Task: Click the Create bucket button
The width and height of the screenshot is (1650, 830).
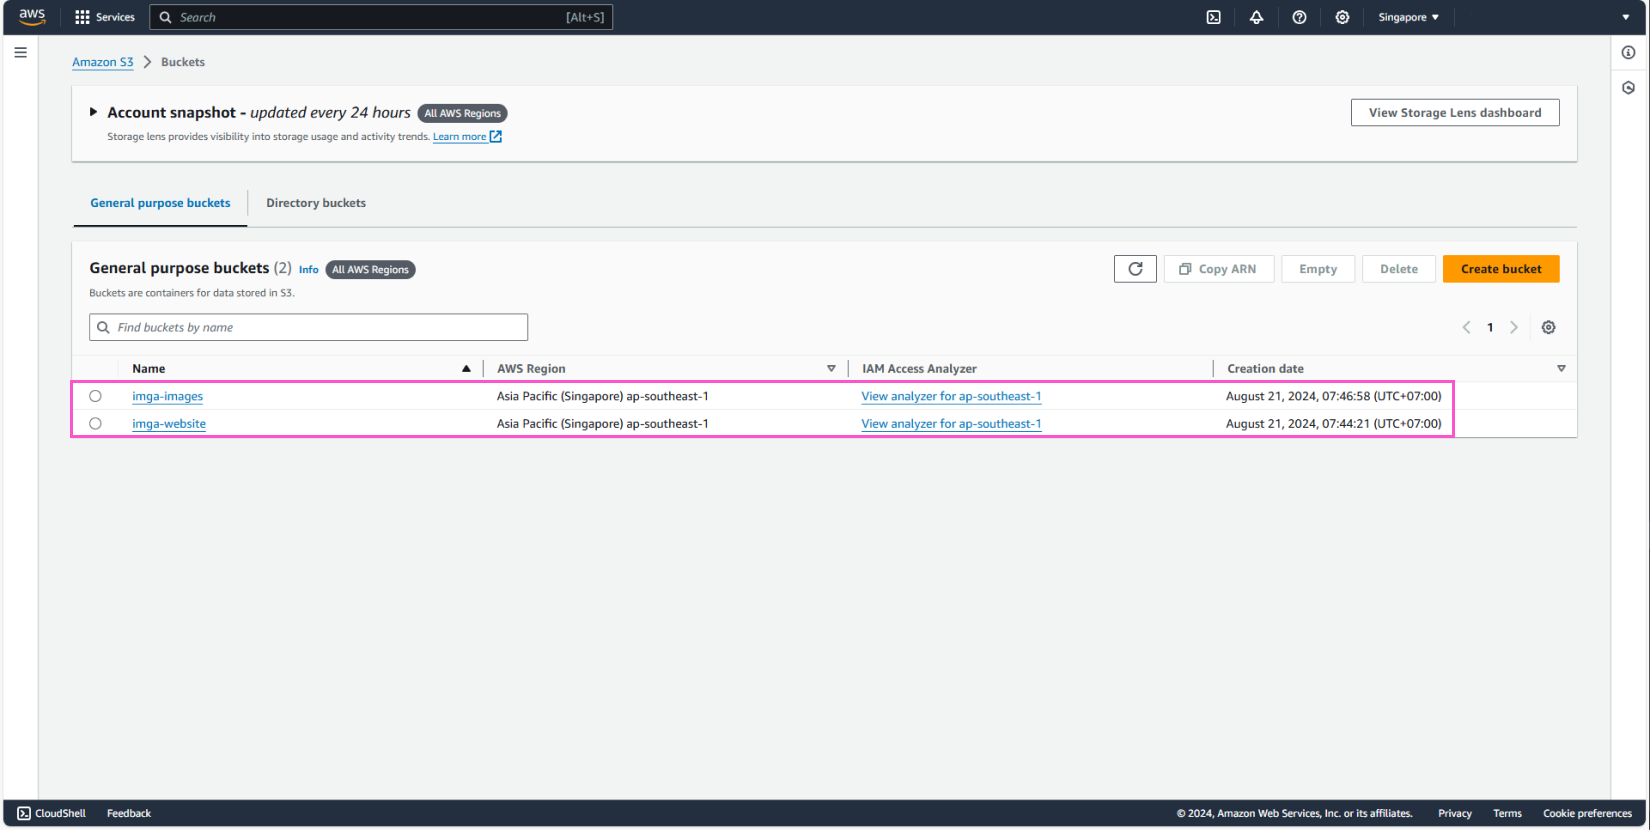Action: 1501,269
